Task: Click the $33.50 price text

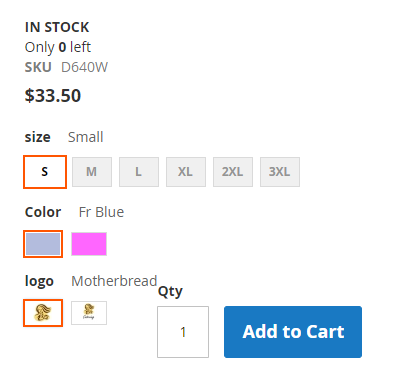Action: (53, 96)
